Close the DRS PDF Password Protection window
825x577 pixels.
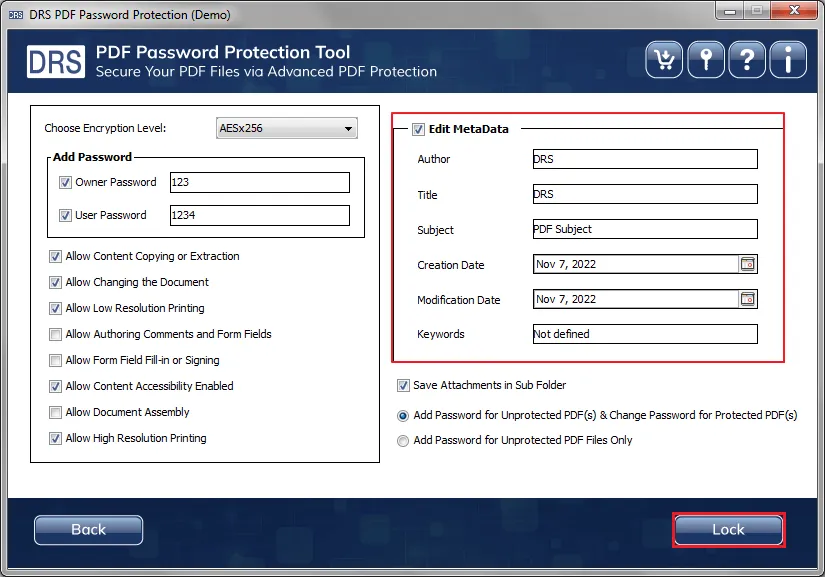794,11
